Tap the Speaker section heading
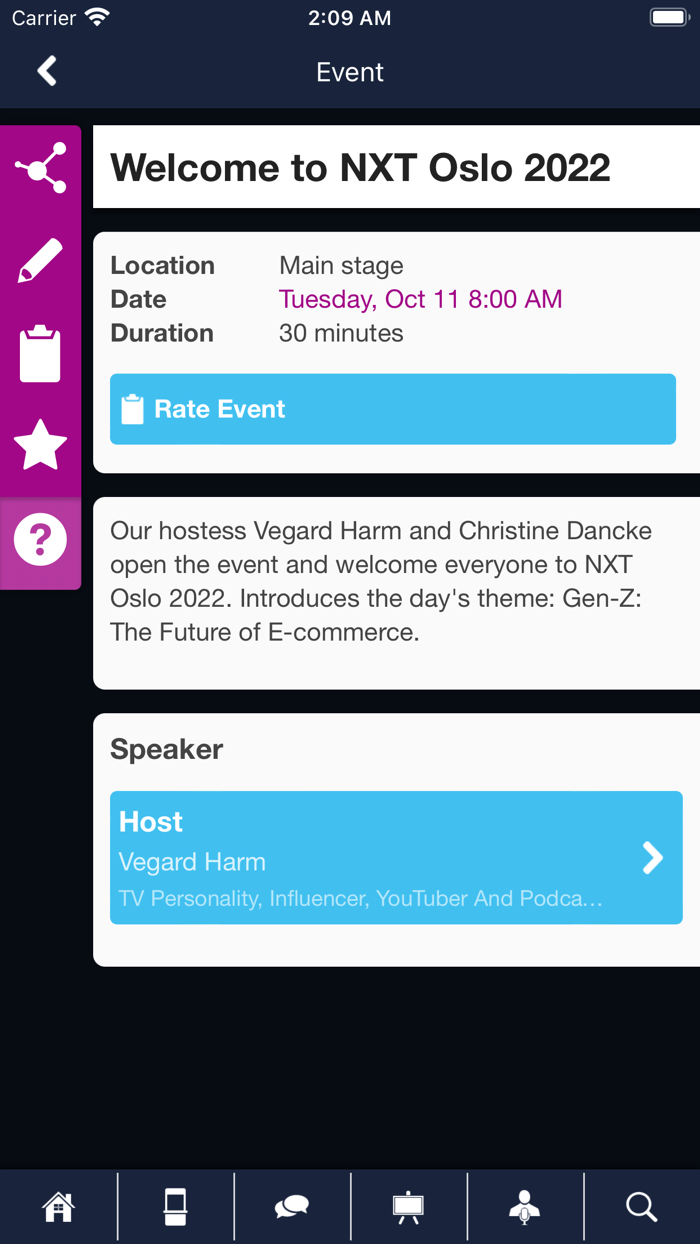700x1244 pixels. point(167,749)
